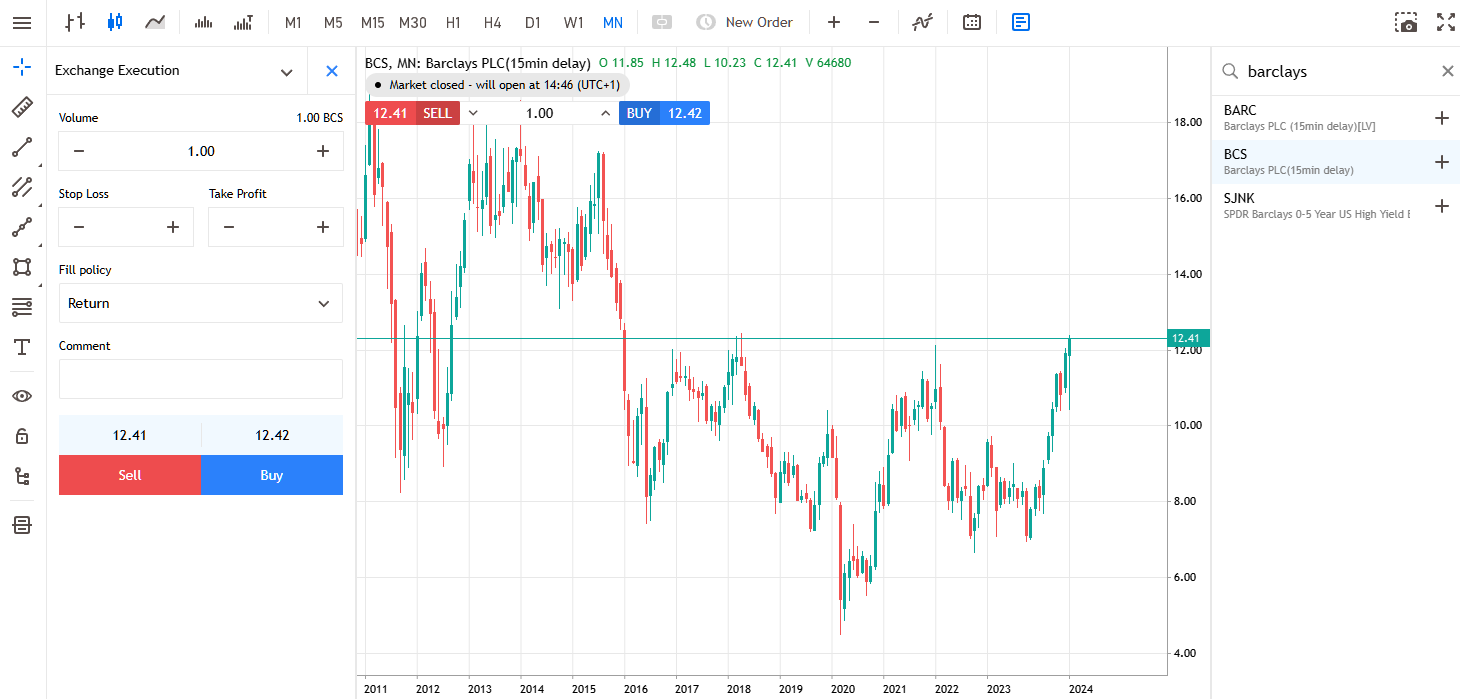Select the trend line drawing tool
The width and height of the screenshot is (1460, 699).
22,147
